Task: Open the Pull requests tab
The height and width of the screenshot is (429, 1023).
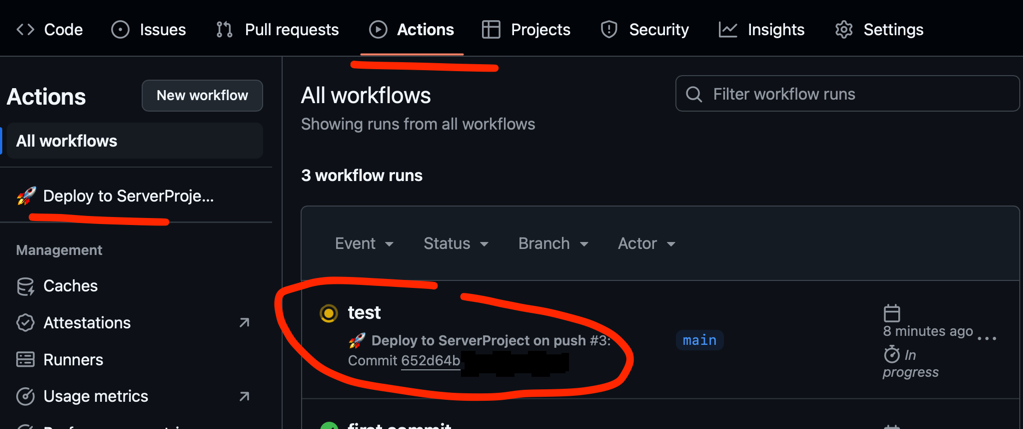Action: point(278,30)
